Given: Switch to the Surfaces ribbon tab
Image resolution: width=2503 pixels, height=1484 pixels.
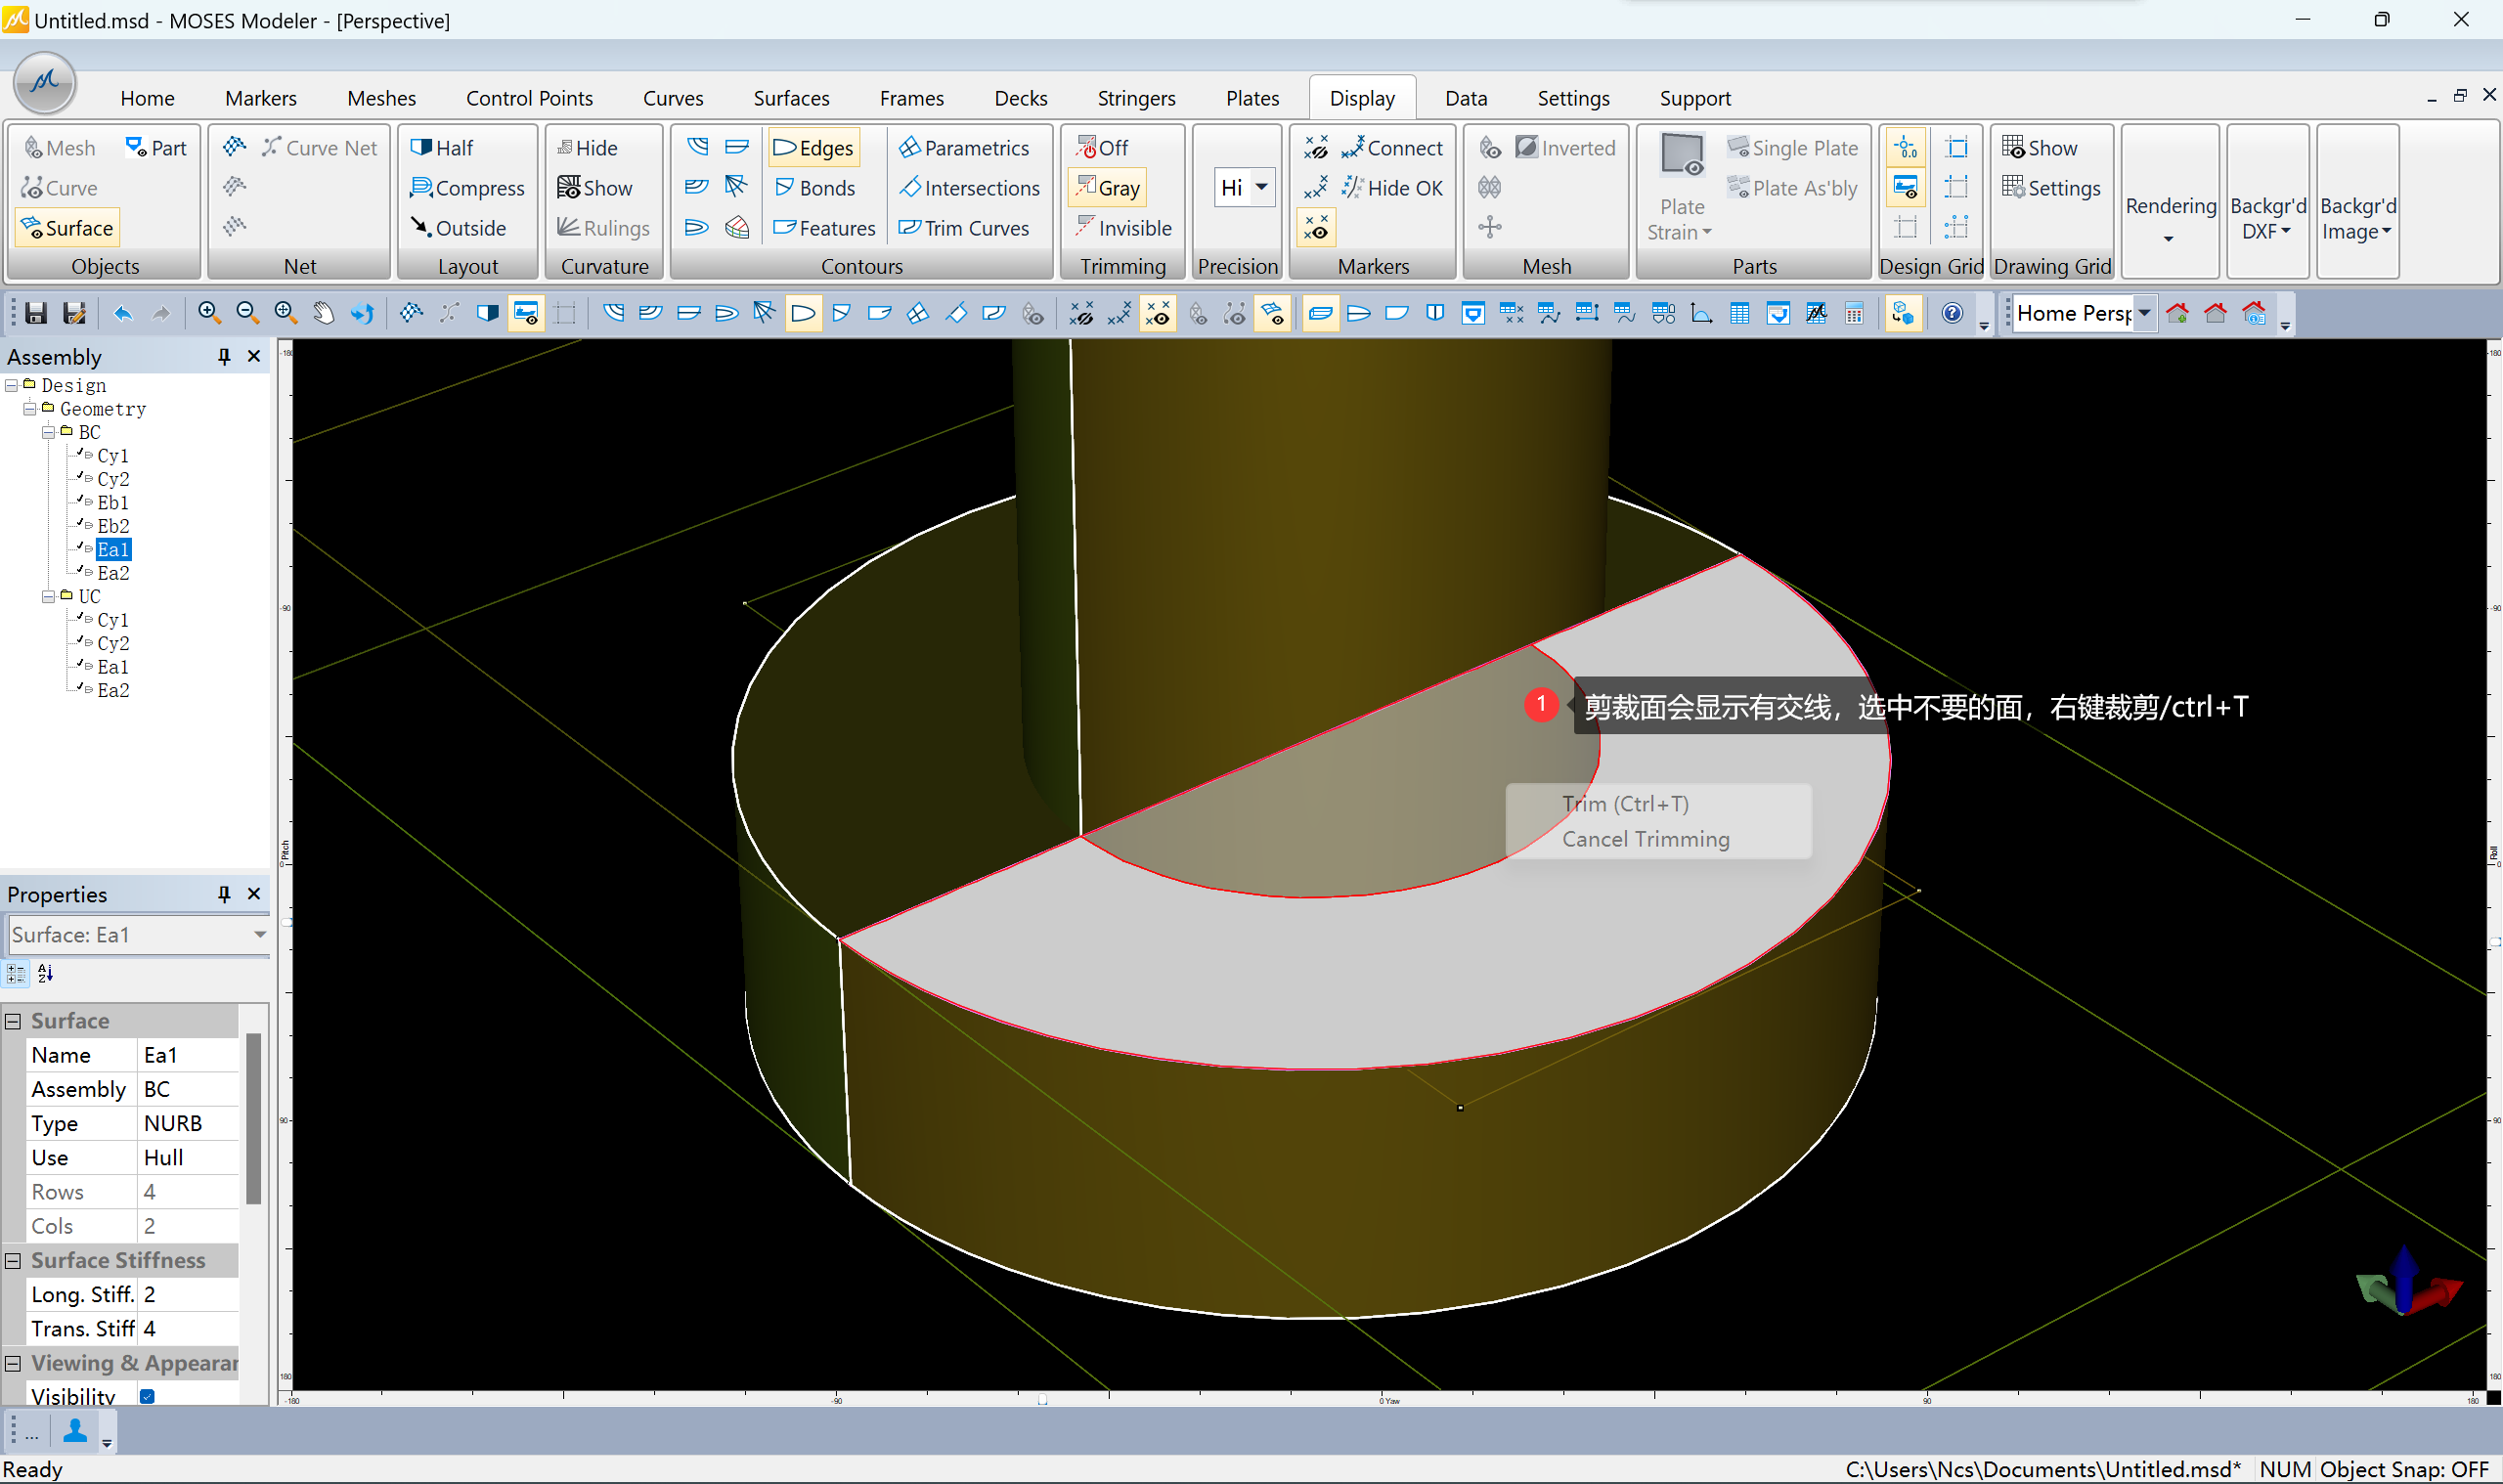Looking at the screenshot, I should pyautogui.click(x=791, y=98).
